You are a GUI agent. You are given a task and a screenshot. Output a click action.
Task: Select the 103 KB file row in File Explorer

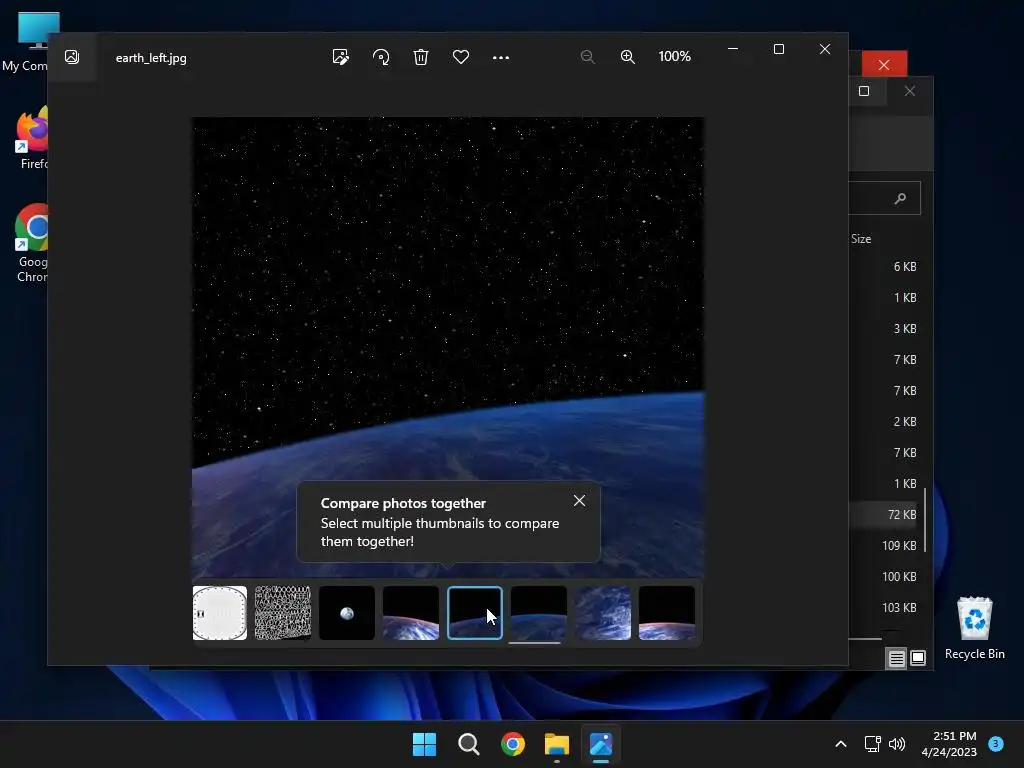885,607
